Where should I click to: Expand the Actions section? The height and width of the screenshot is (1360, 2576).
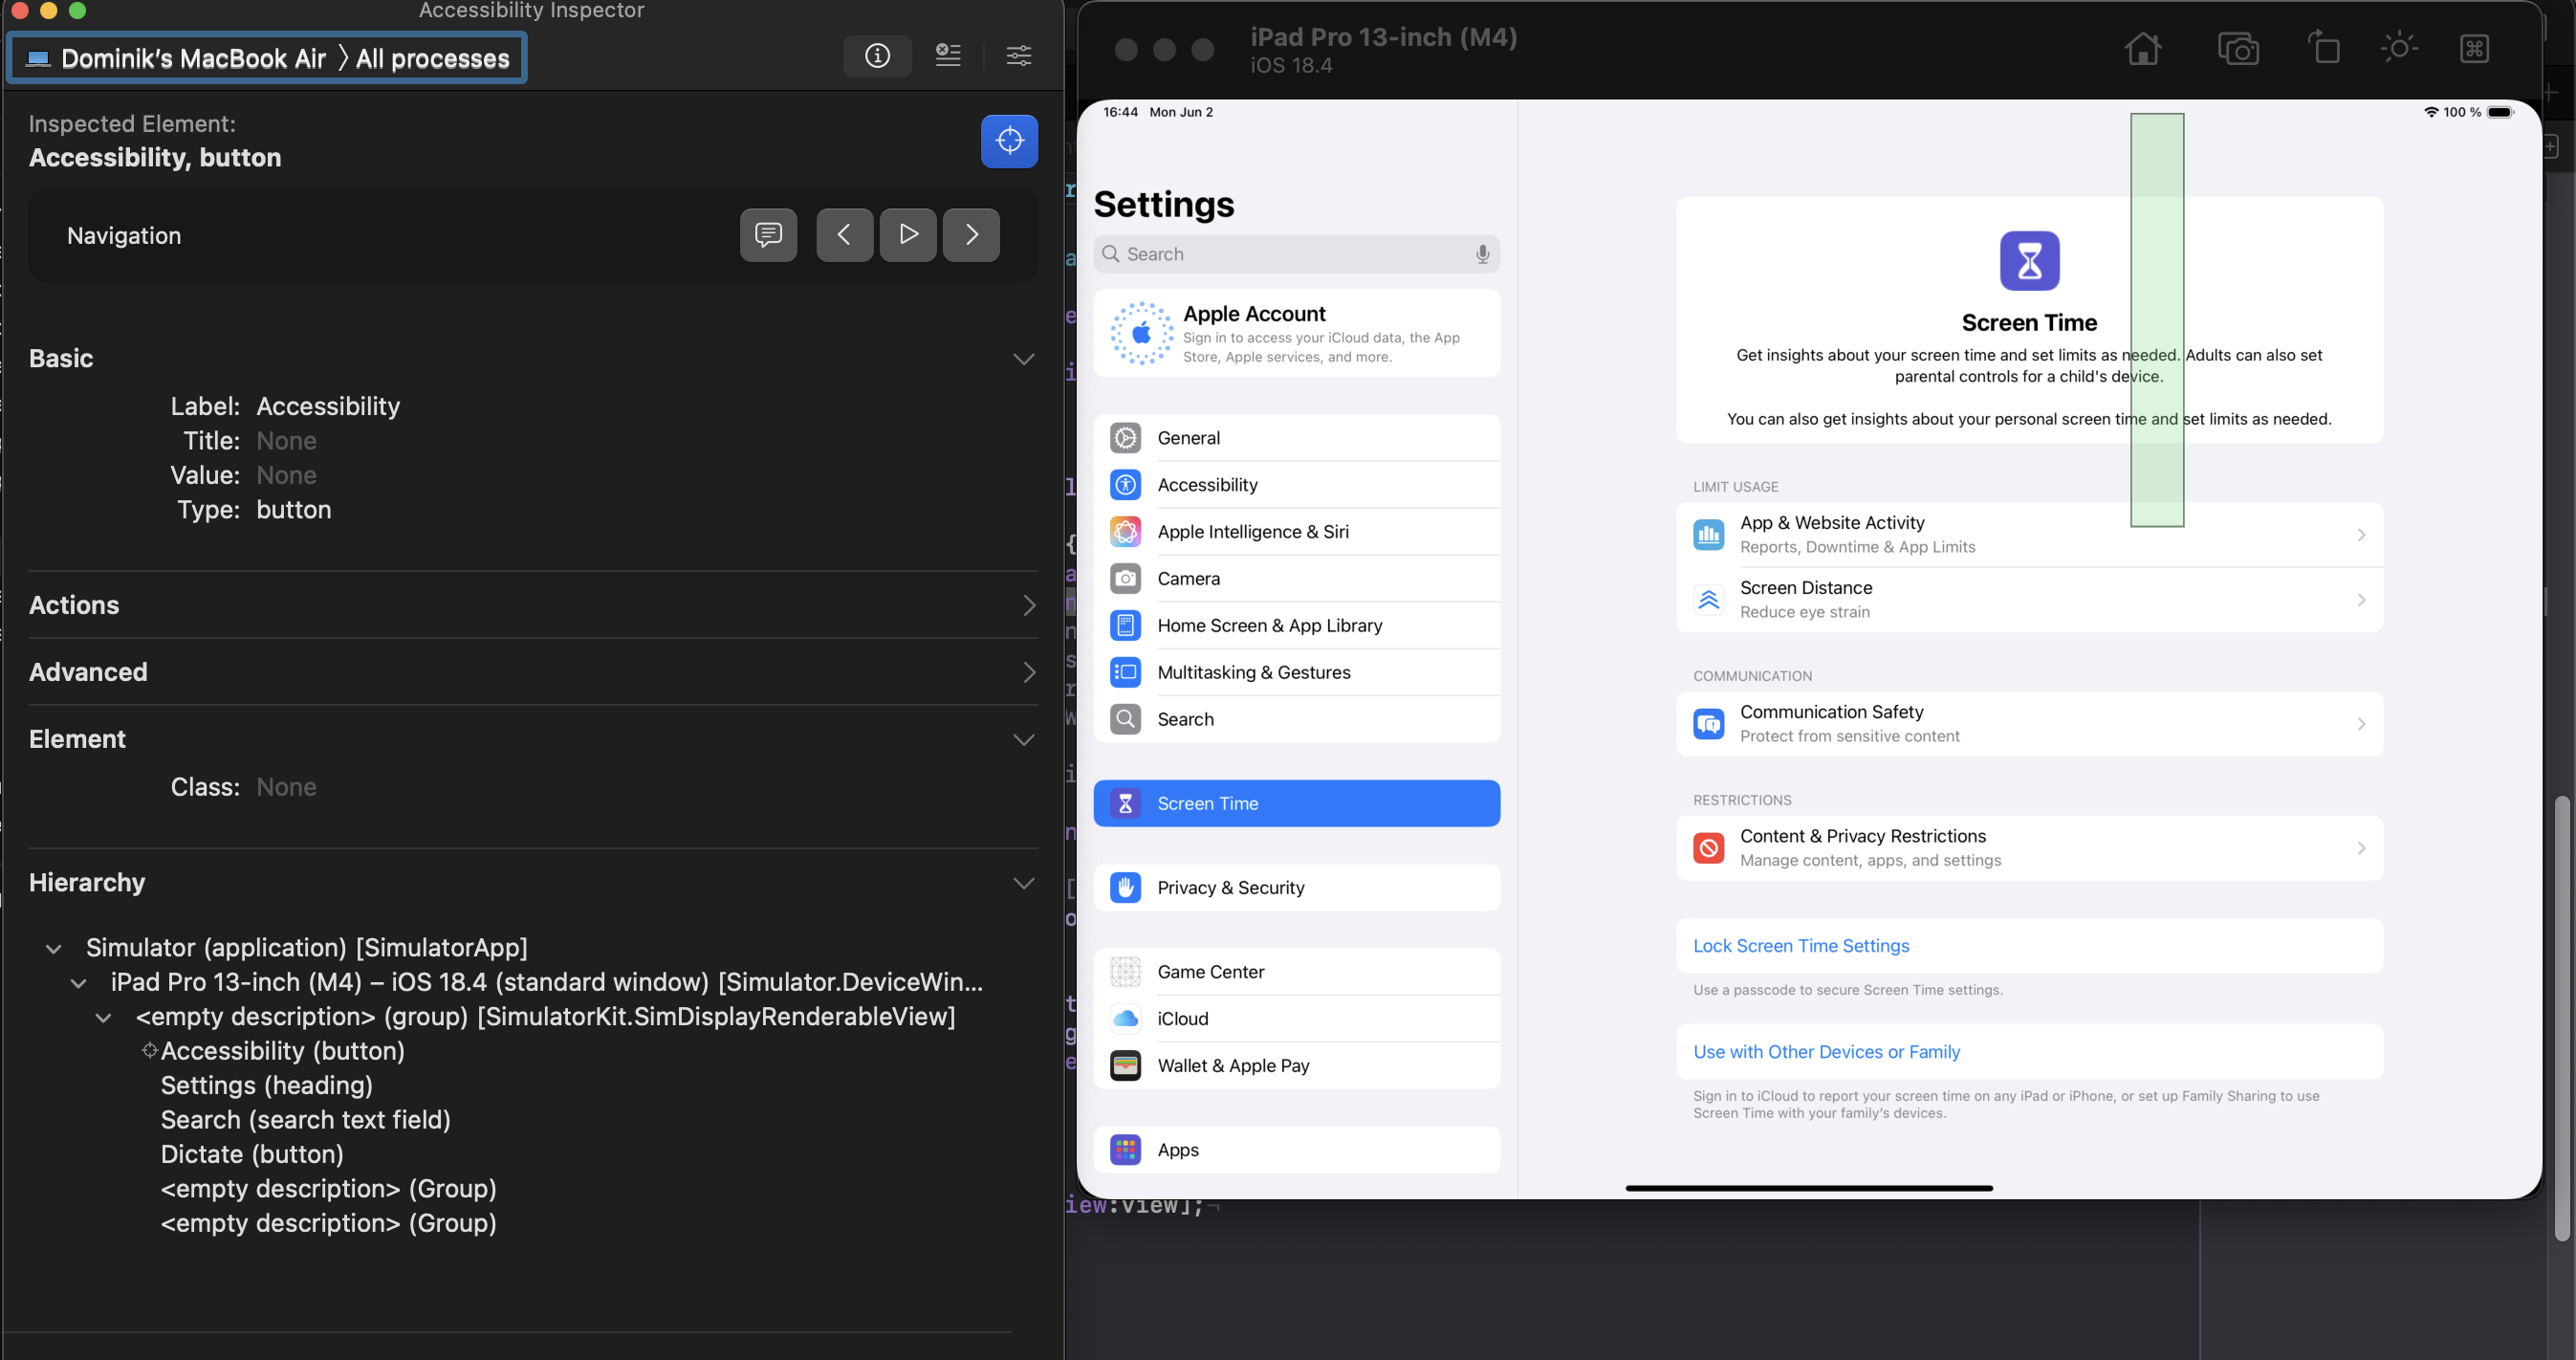[x=1028, y=606]
